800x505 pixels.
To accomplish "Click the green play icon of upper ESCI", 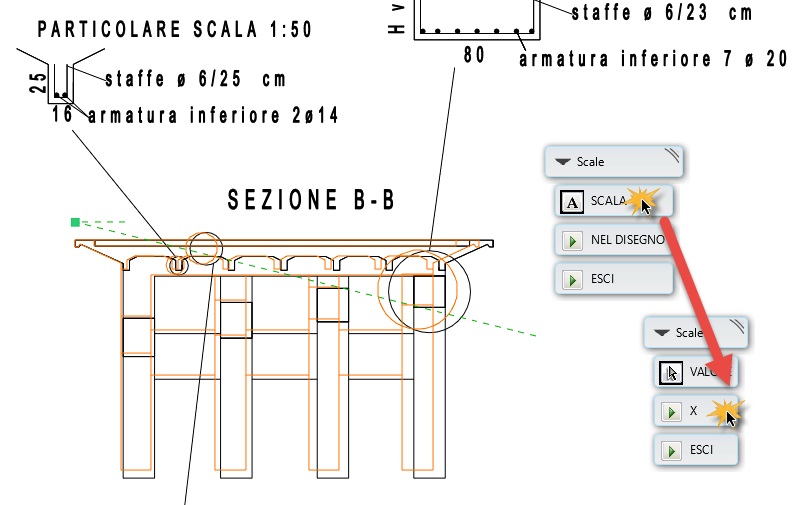I will [572, 280].
